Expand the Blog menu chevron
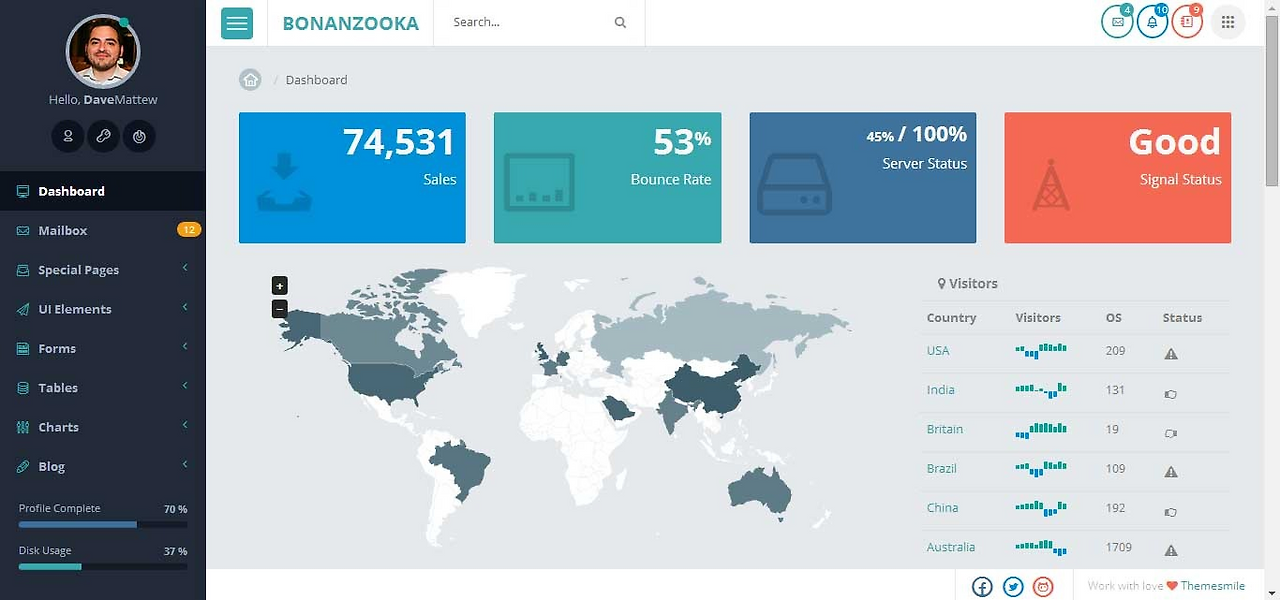 185,464
